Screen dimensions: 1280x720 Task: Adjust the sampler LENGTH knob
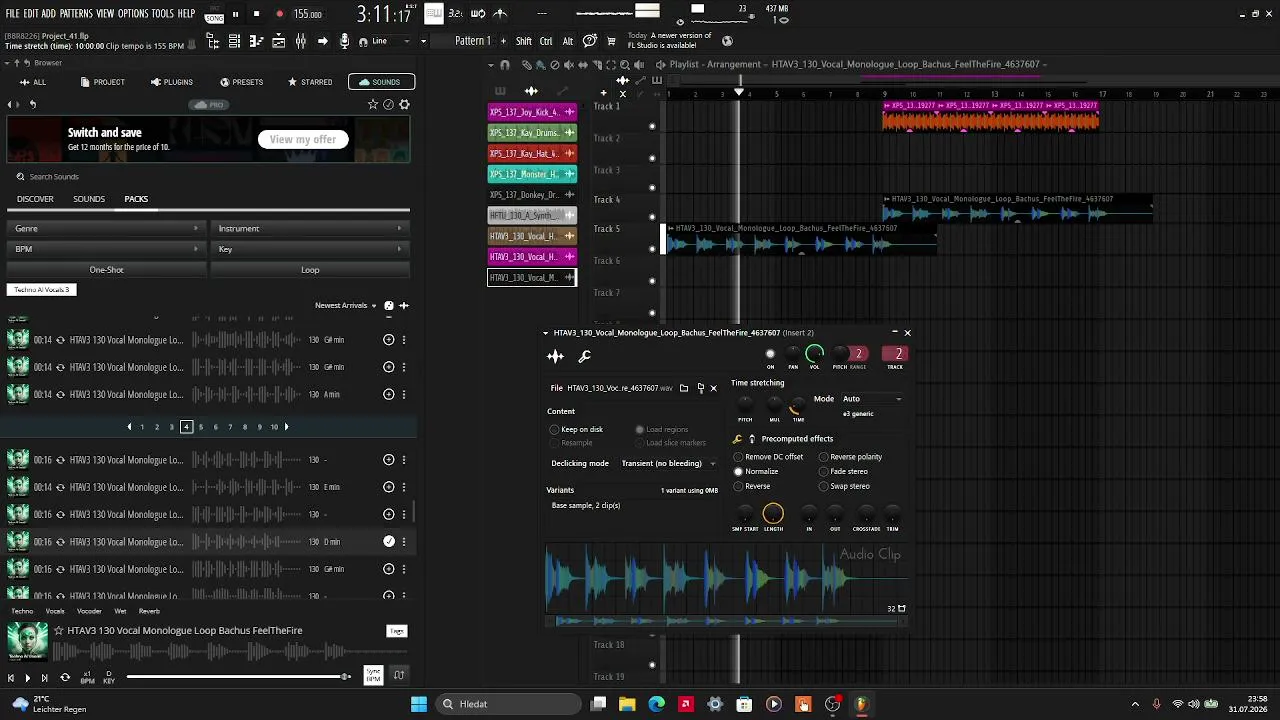pyautogui.click(x=773, y=514)
